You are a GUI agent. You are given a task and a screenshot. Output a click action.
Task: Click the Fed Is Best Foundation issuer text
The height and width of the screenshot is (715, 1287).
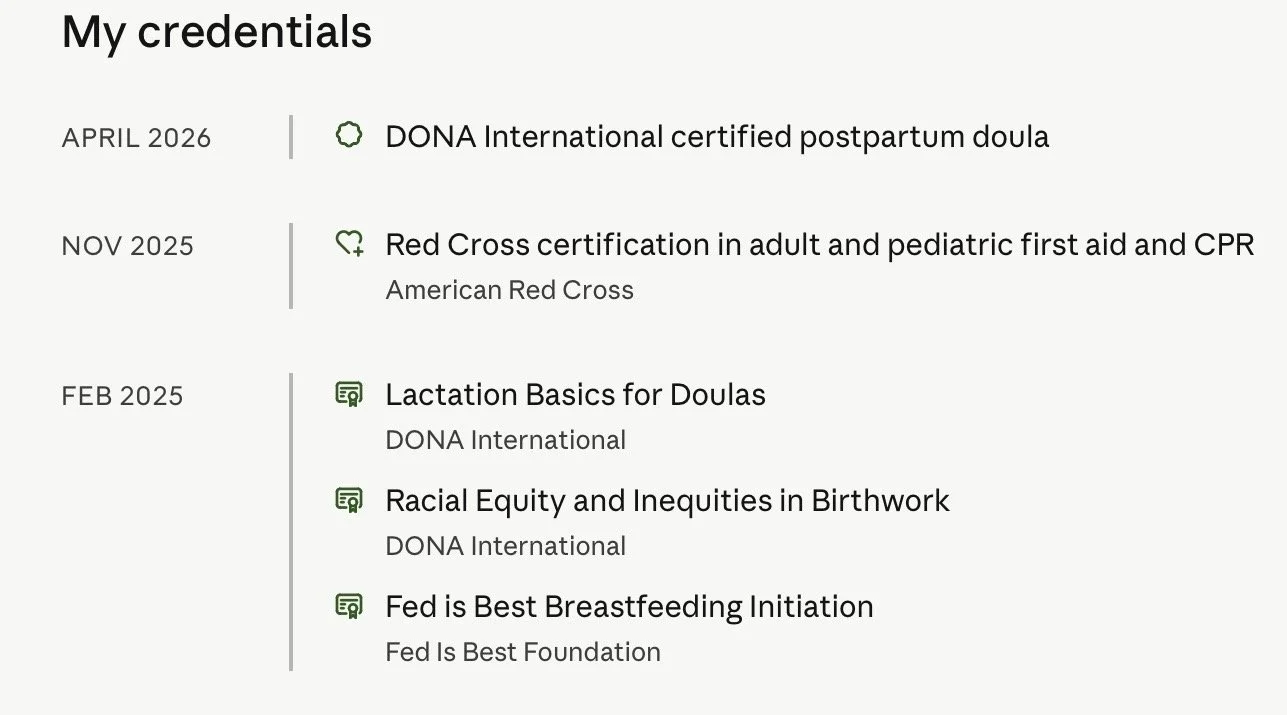[x=523, y=652]
